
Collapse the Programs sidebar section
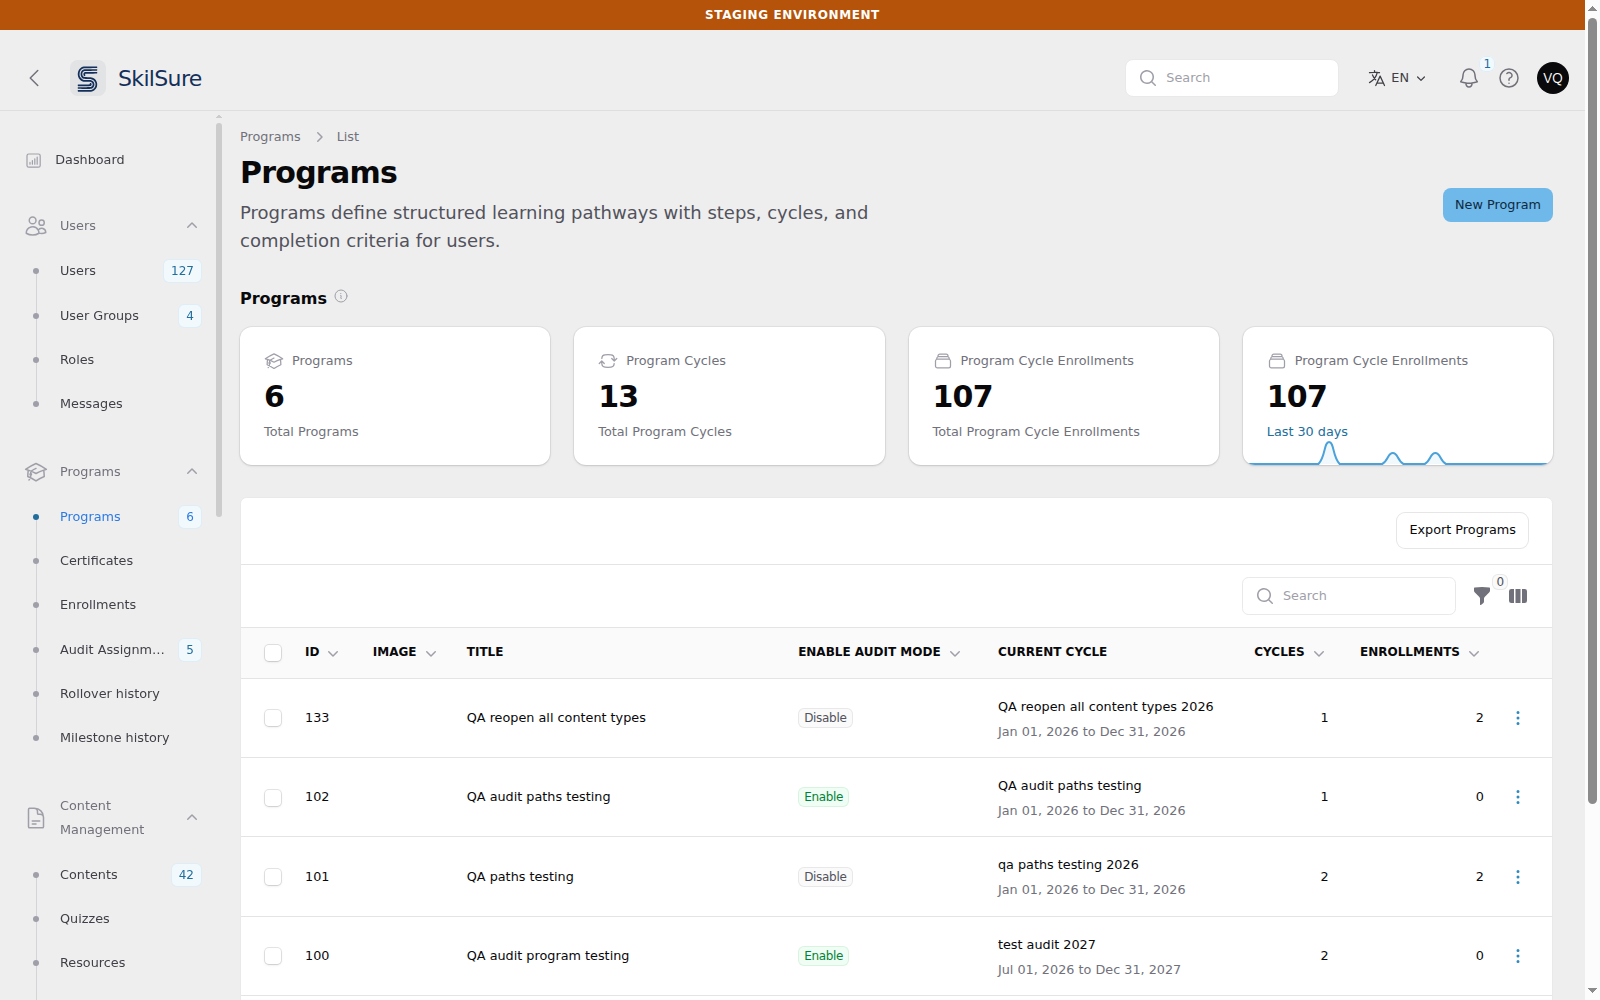(192, 472)
